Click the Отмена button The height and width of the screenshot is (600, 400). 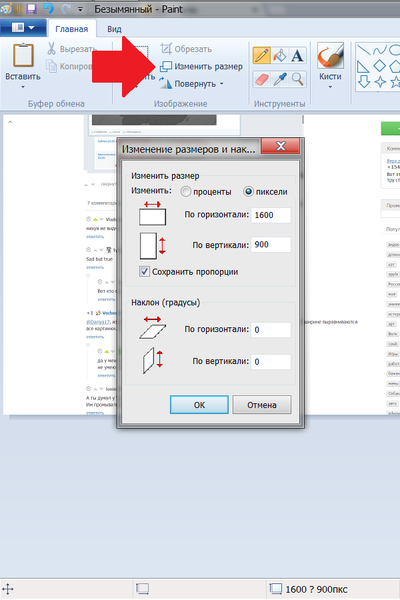point(262,405)
